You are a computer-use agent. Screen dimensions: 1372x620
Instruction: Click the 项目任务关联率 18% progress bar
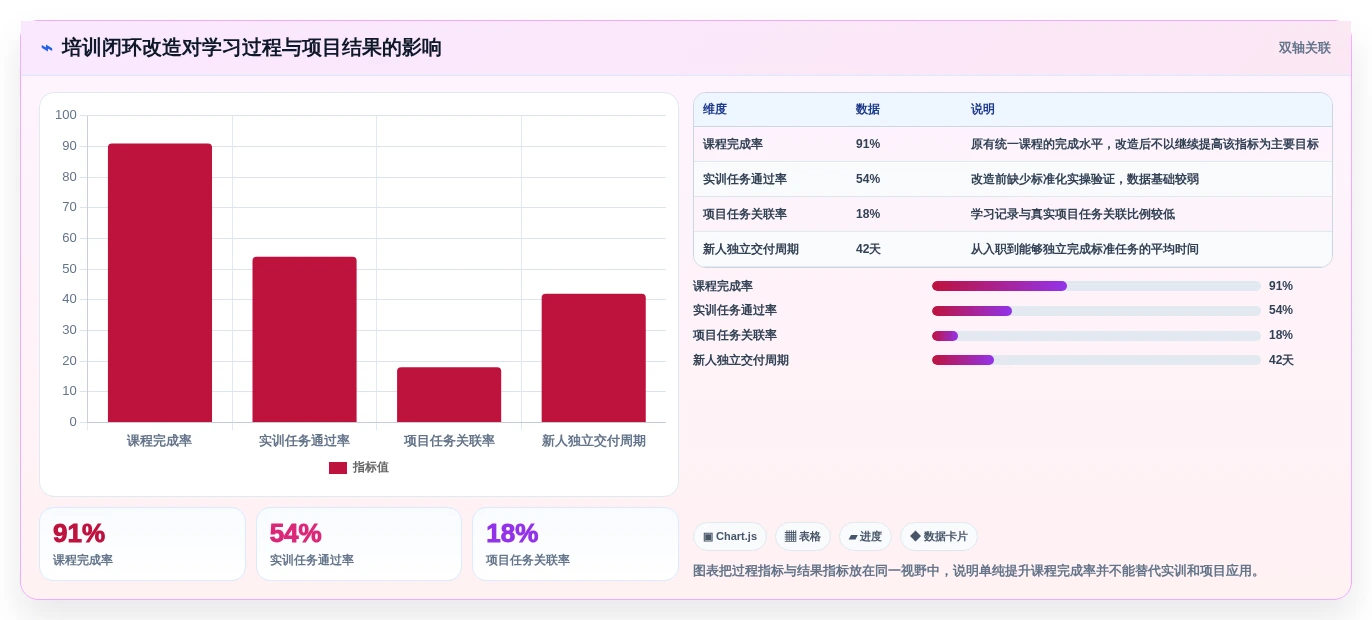click(x=1096, y=336)
